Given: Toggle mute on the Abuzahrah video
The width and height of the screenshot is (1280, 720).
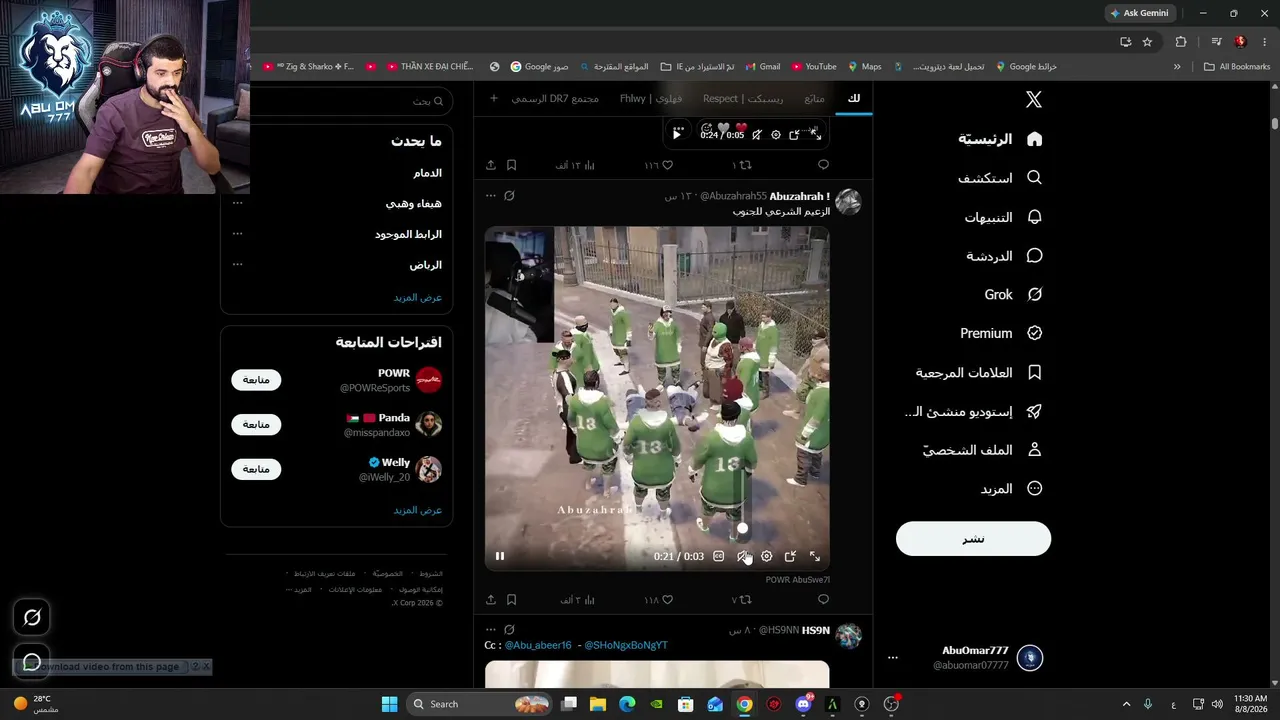Looking at the screenshot, I should coord(743,557).
